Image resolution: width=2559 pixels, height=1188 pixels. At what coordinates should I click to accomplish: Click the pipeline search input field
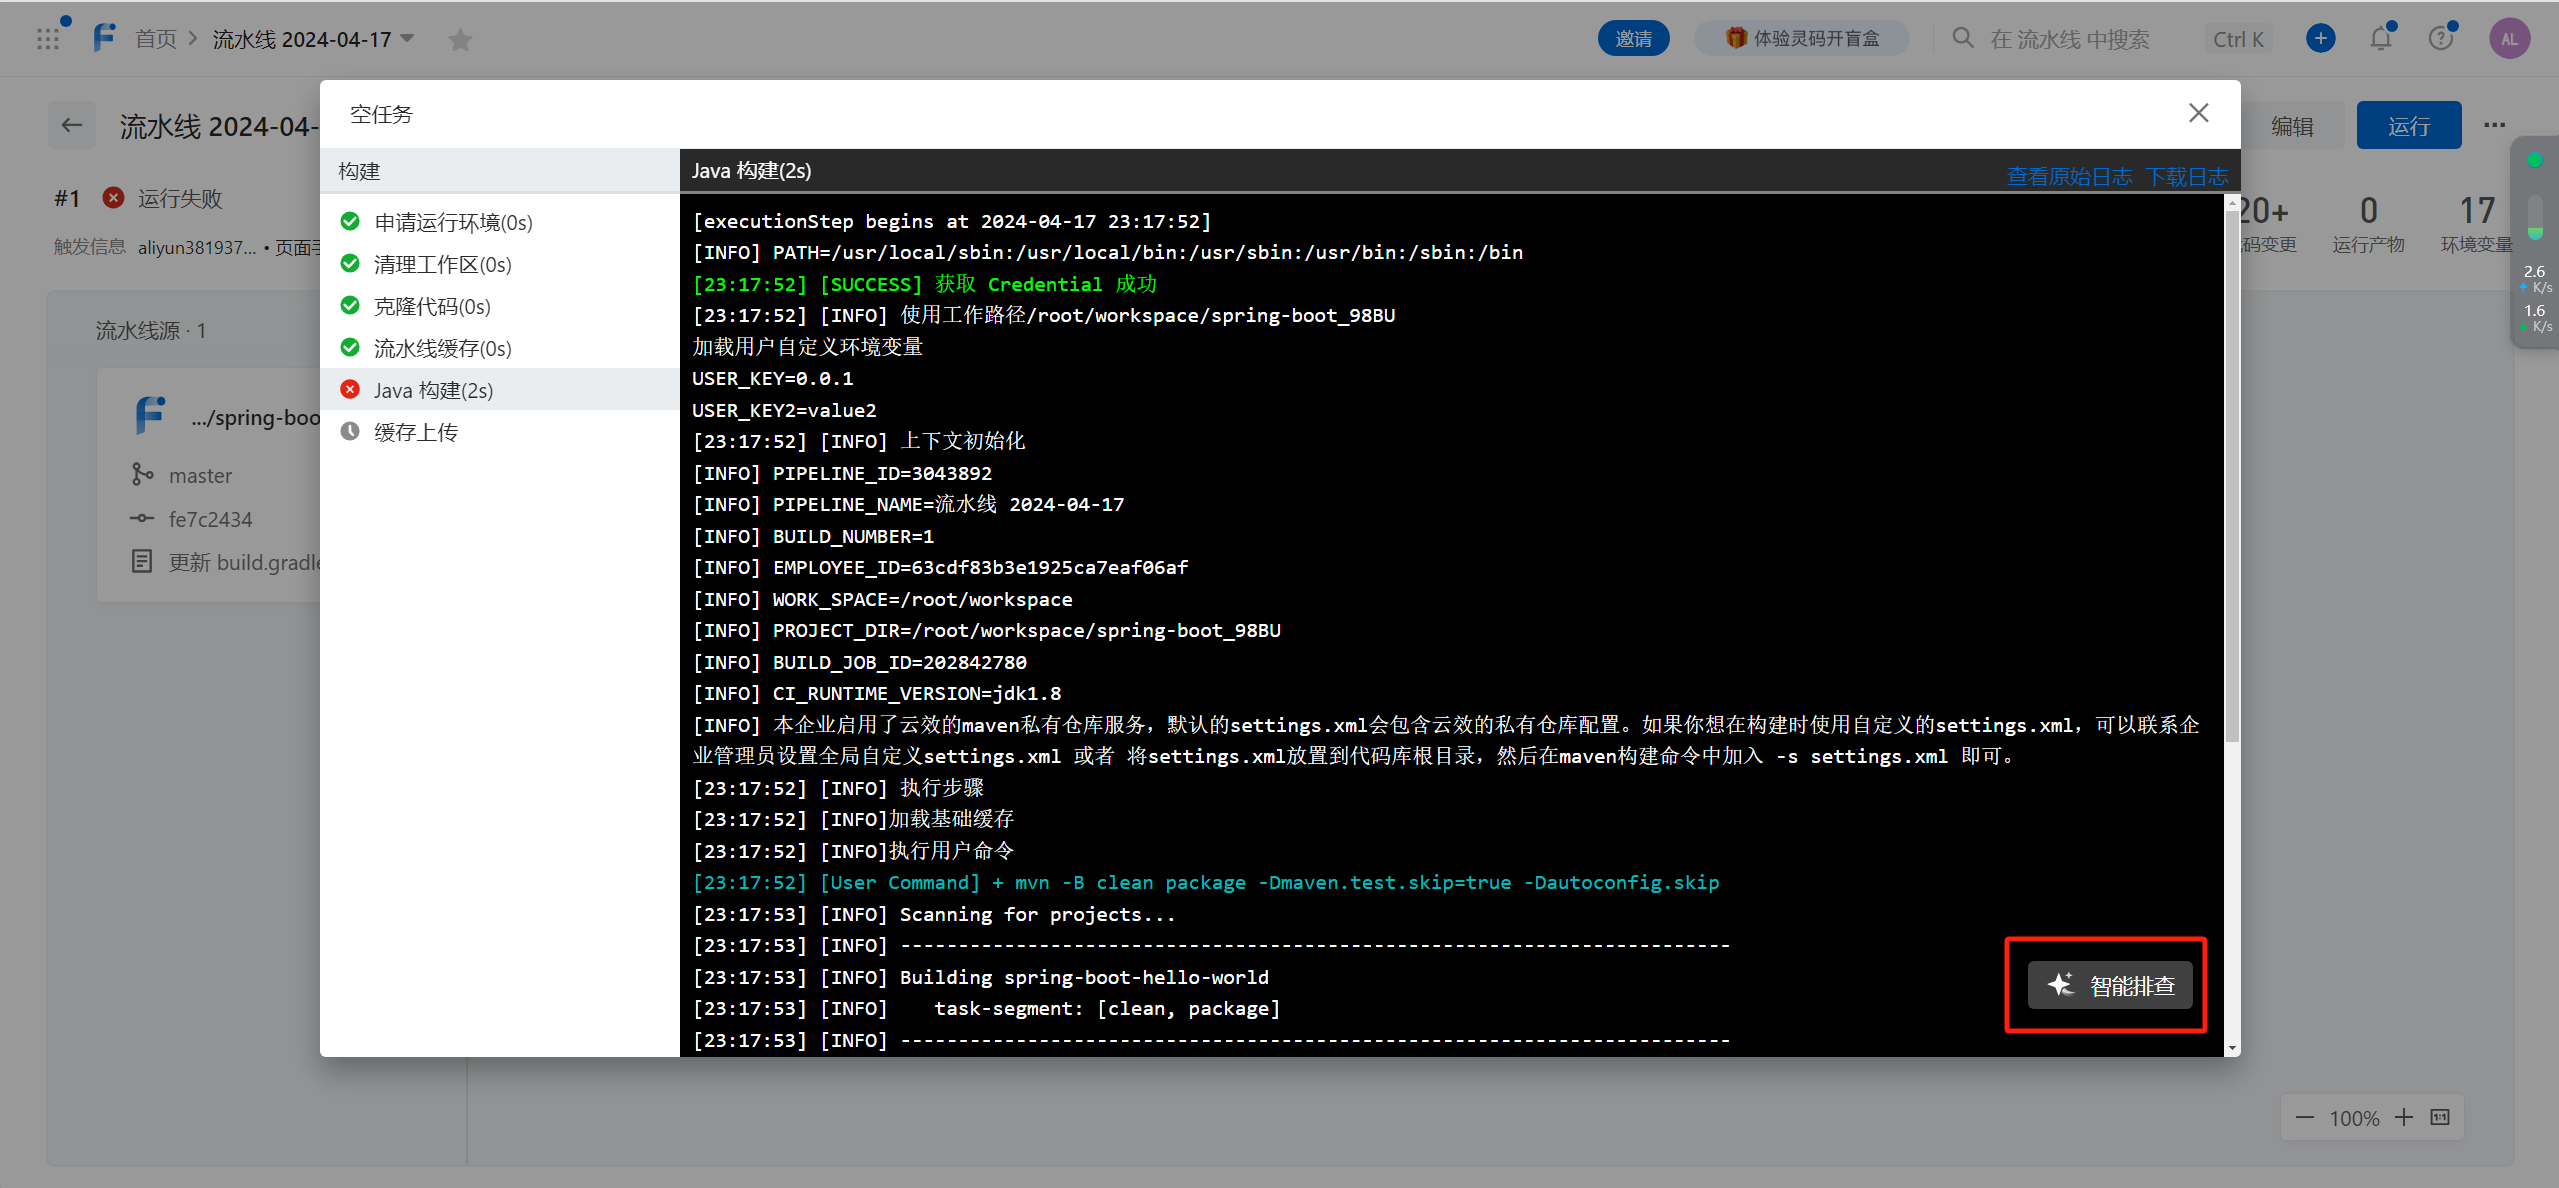pos(2068,39)
